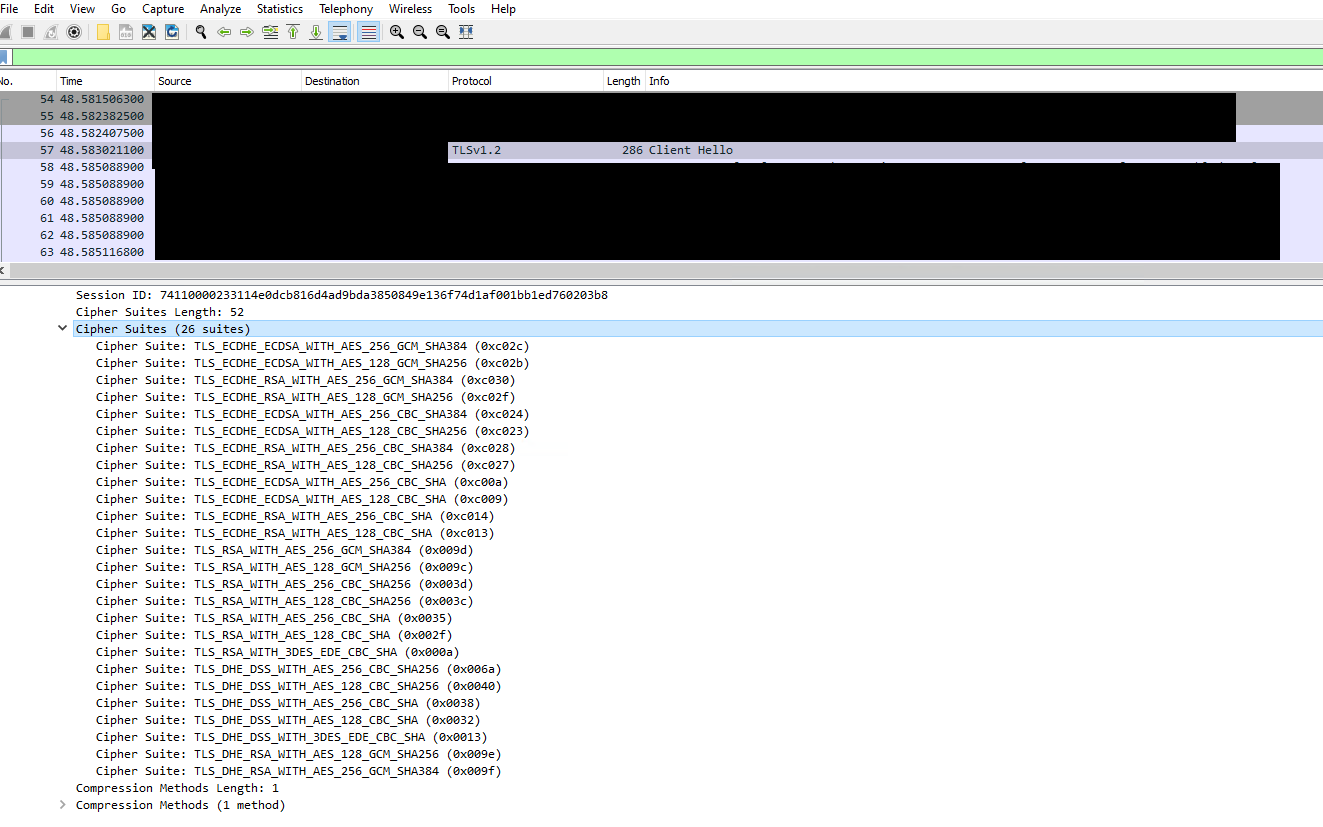Viewport: 1323px width, 827px height.
Task: Close the current capture file
Action: click(149, 32)
